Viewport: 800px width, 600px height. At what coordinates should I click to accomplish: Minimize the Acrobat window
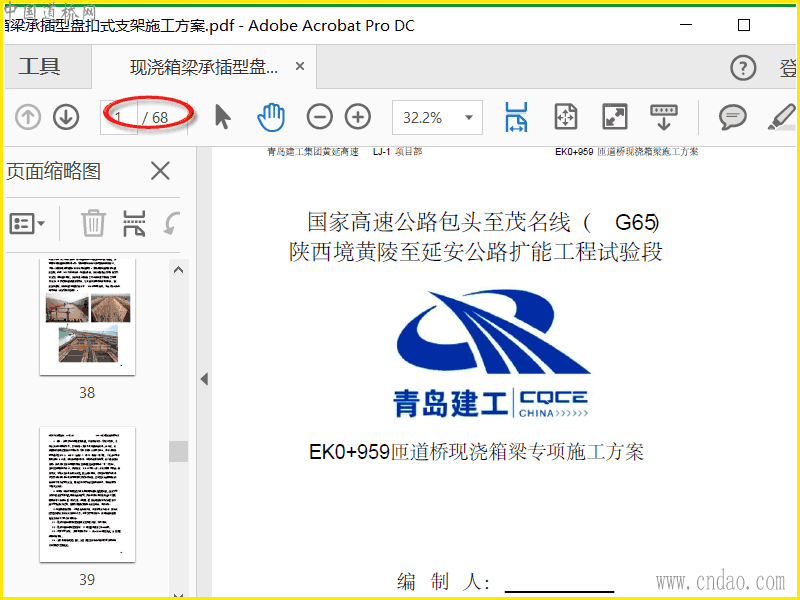(686, 24)
